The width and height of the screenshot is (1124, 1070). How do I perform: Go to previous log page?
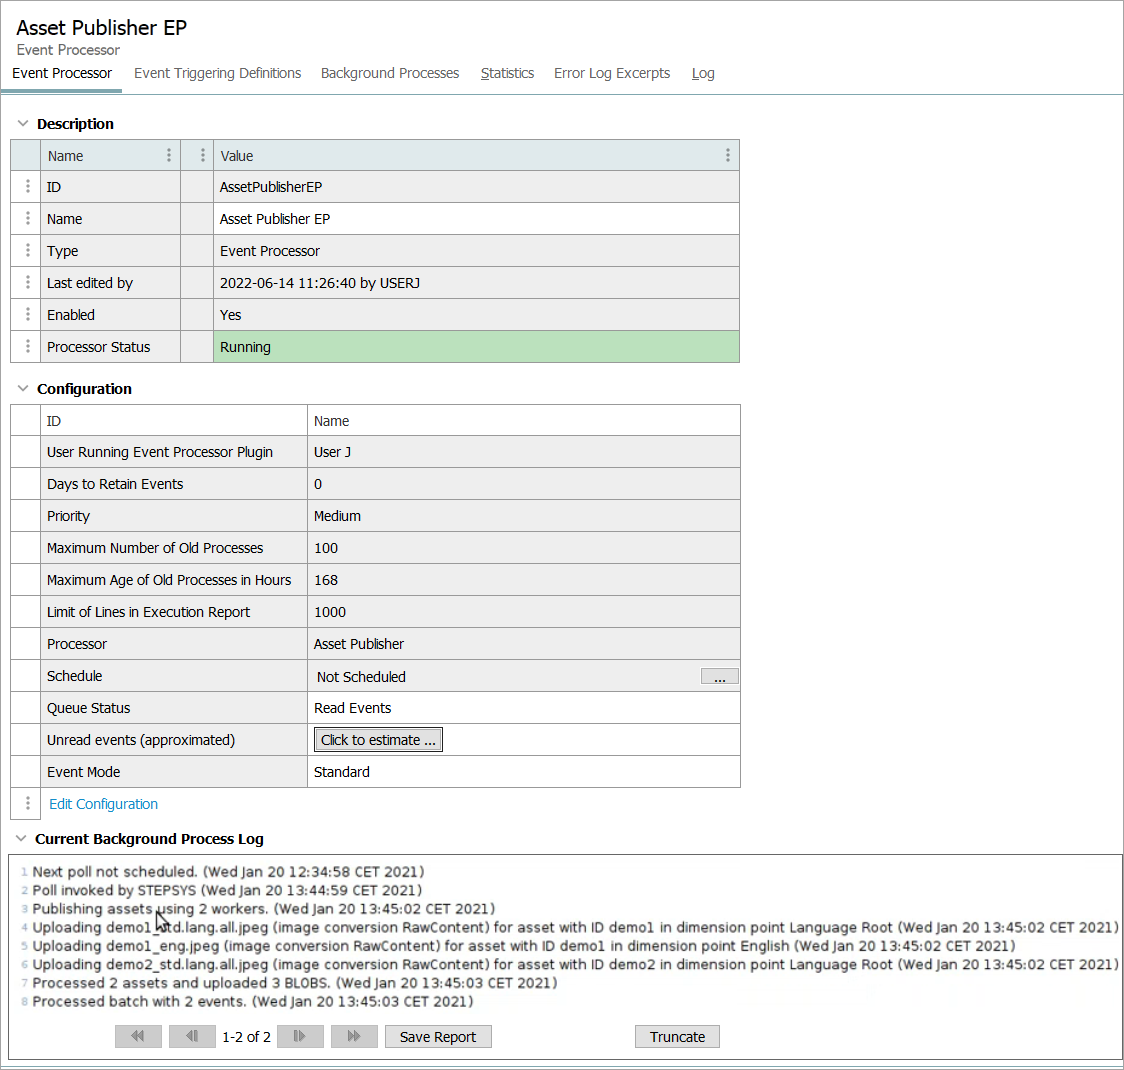point(192,1037)
